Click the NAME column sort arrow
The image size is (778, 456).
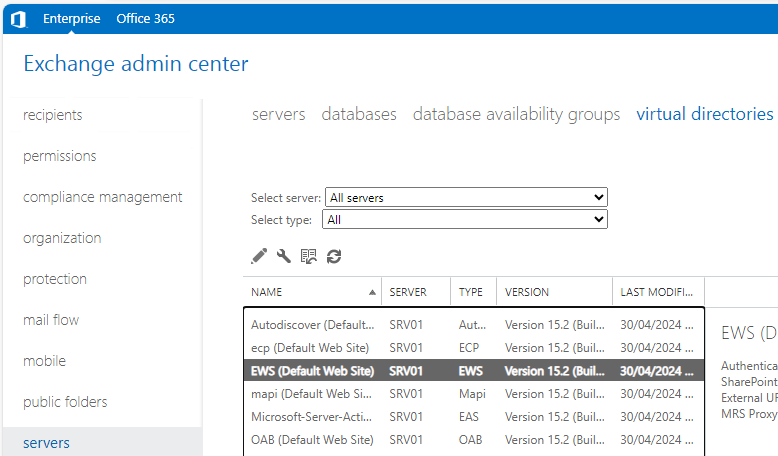pyautogui.click(x=373, y=293)
